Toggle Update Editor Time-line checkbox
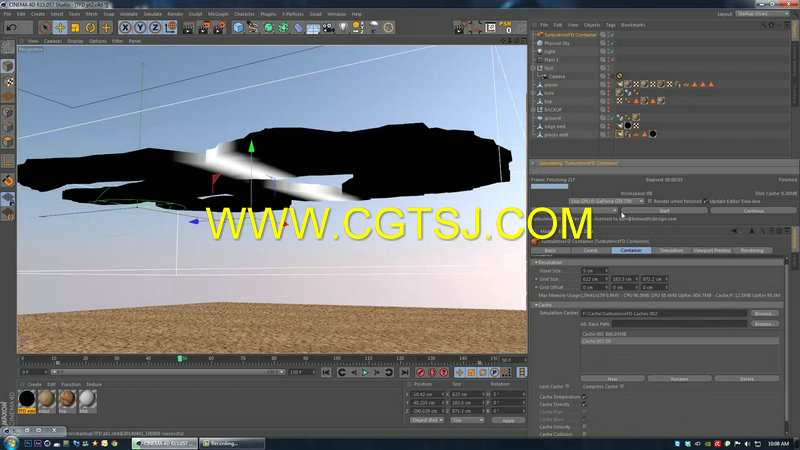The height and width of the screenshot is (450, 800). click(x=705, y=202)
